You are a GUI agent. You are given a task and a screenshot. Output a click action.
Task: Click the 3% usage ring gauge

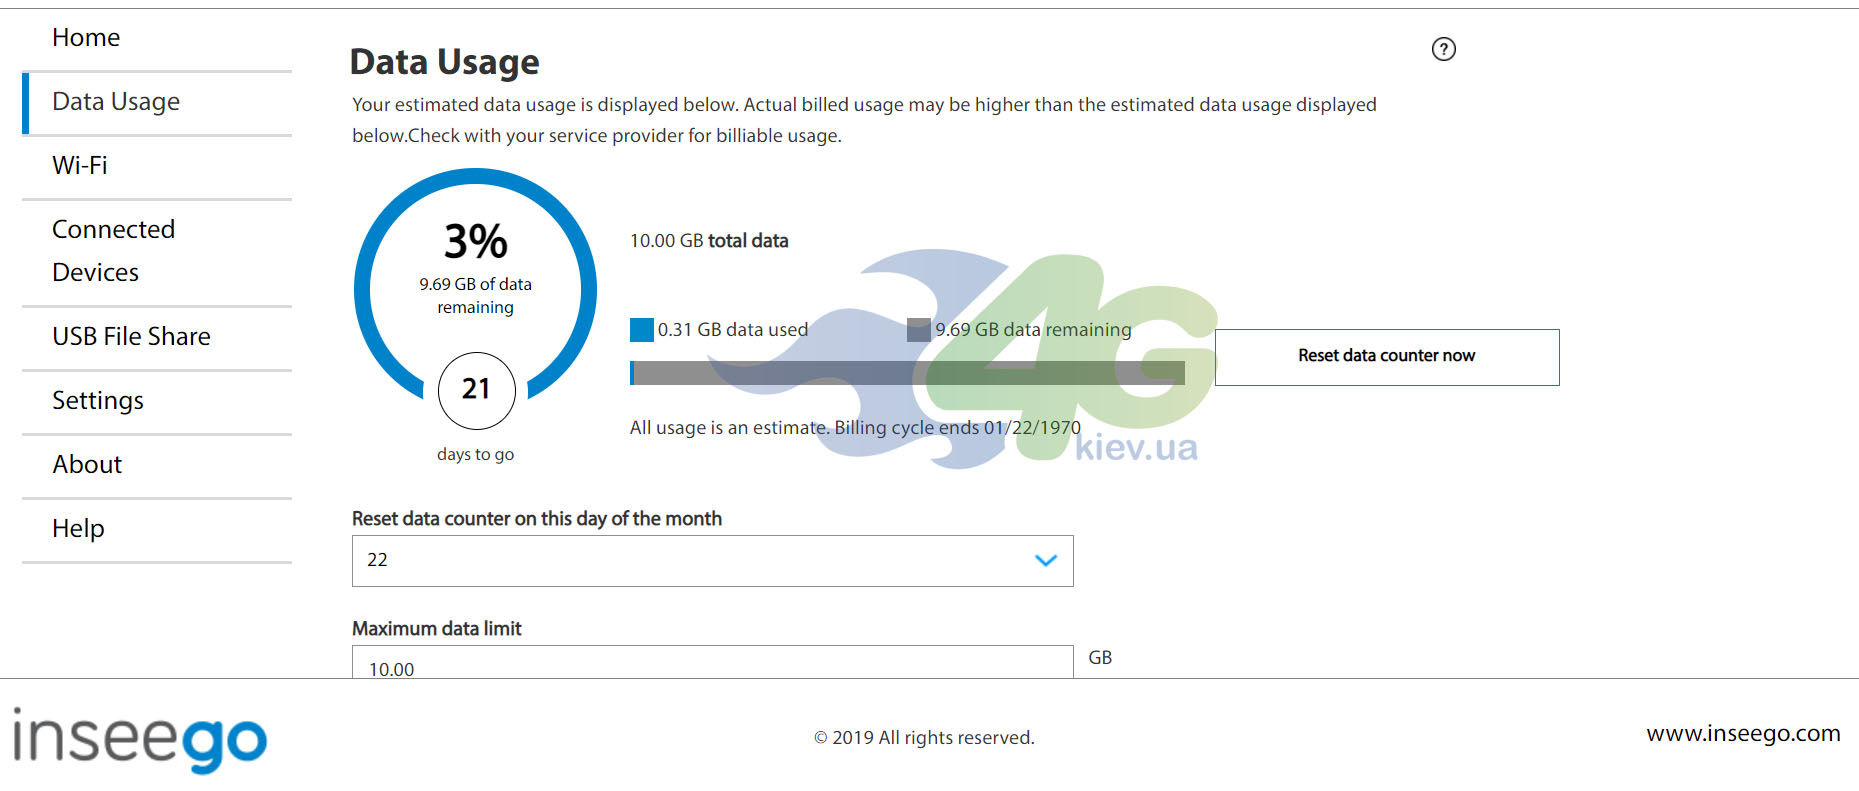[476, 290]
